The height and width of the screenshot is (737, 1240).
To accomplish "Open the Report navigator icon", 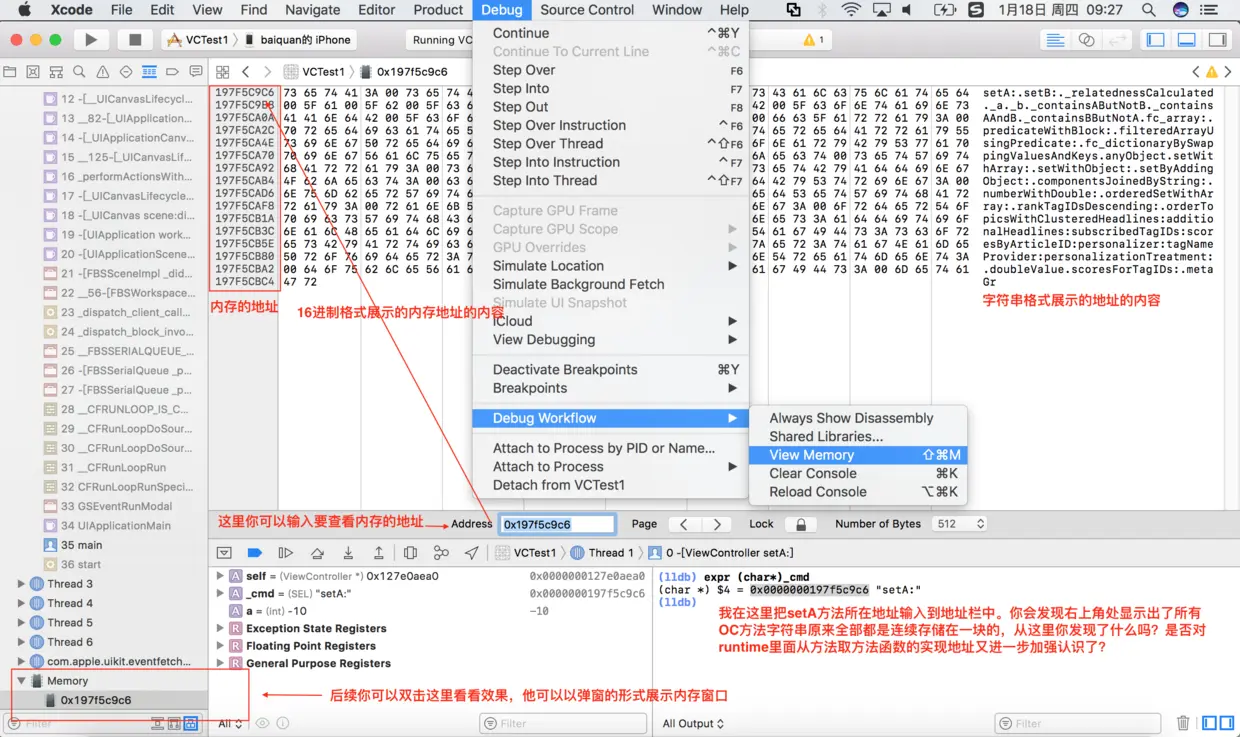I will pyautogui.click(x=194, y=72).
